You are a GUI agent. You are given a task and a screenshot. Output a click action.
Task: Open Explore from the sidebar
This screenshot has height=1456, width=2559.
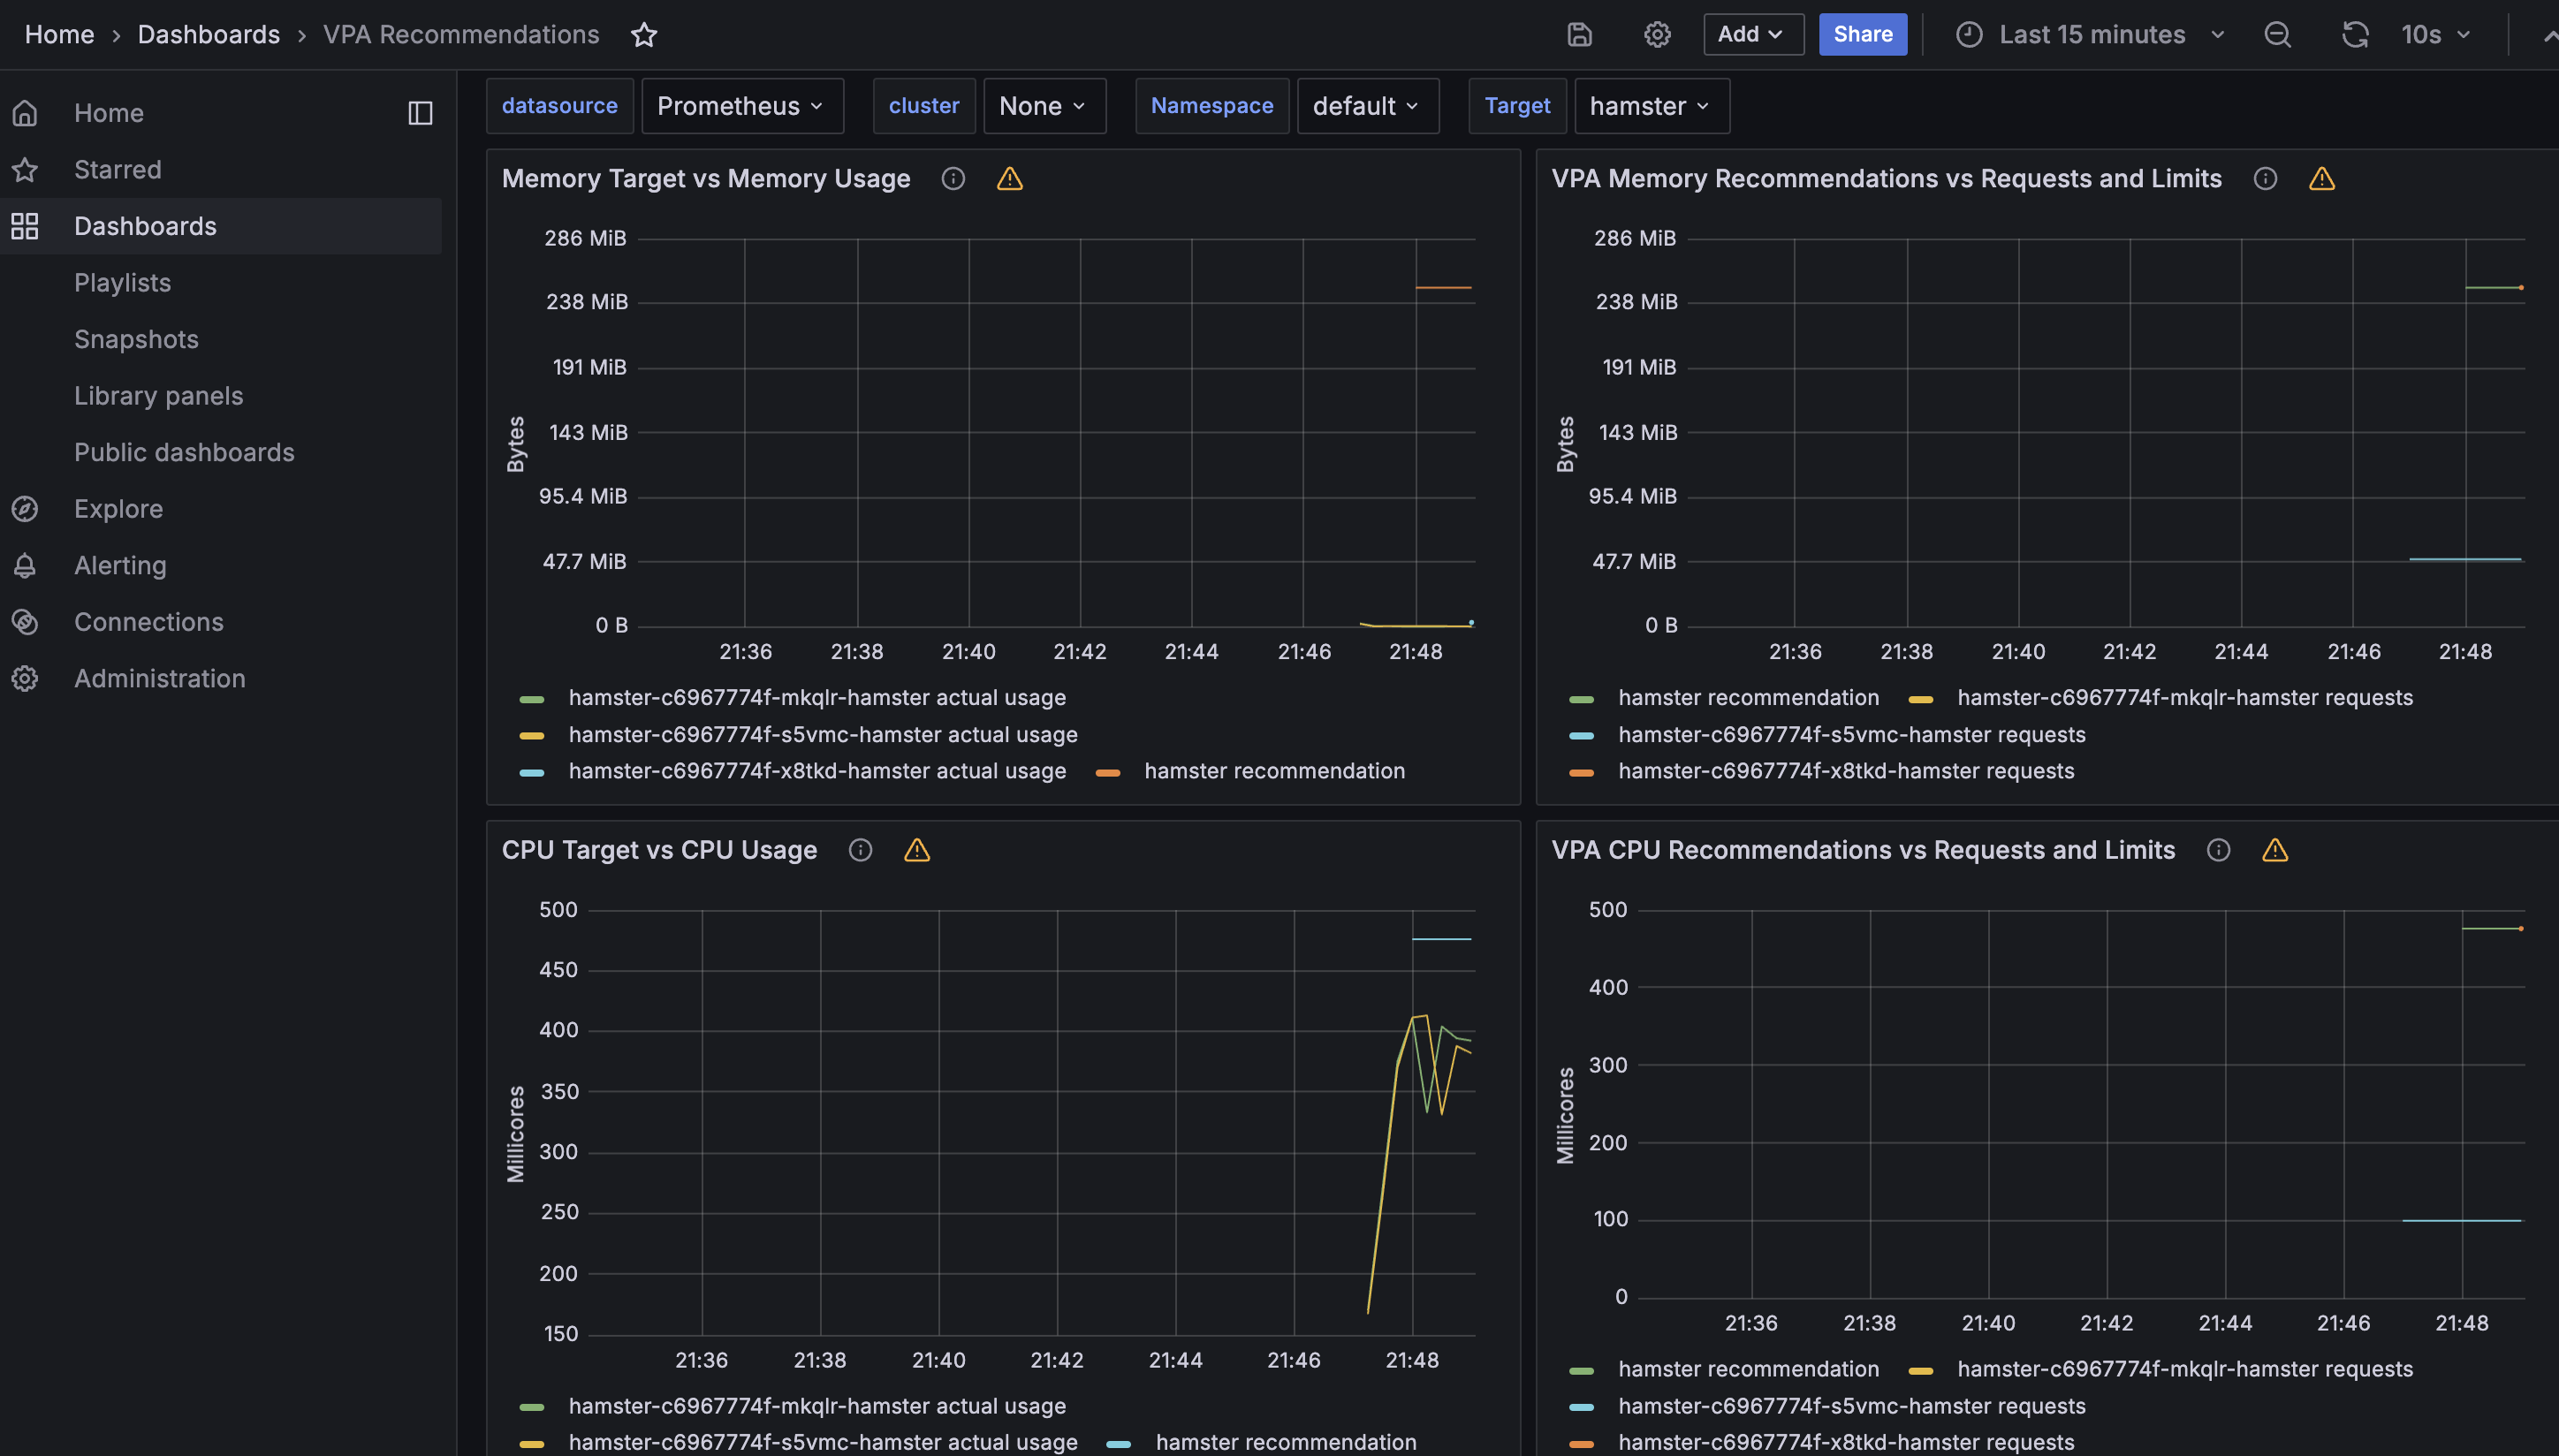pyautogui.click(x=118, y=509)
